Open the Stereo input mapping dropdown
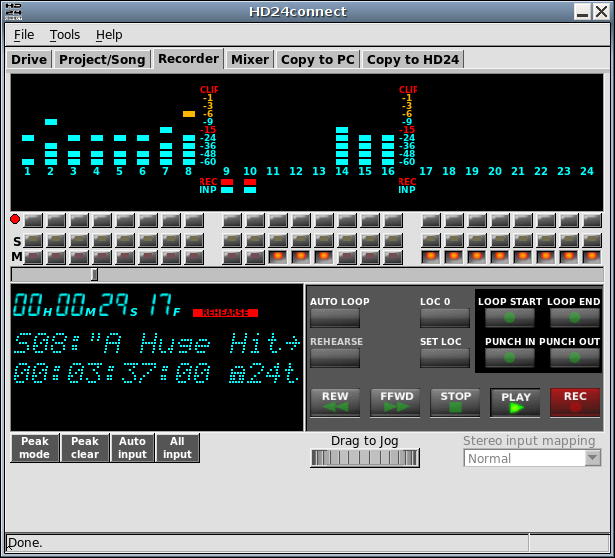 tap(532, 458)
